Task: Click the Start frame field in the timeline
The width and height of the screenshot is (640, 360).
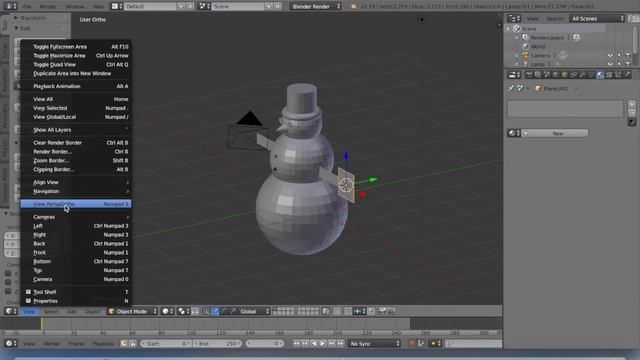Action: pos(166,344)
